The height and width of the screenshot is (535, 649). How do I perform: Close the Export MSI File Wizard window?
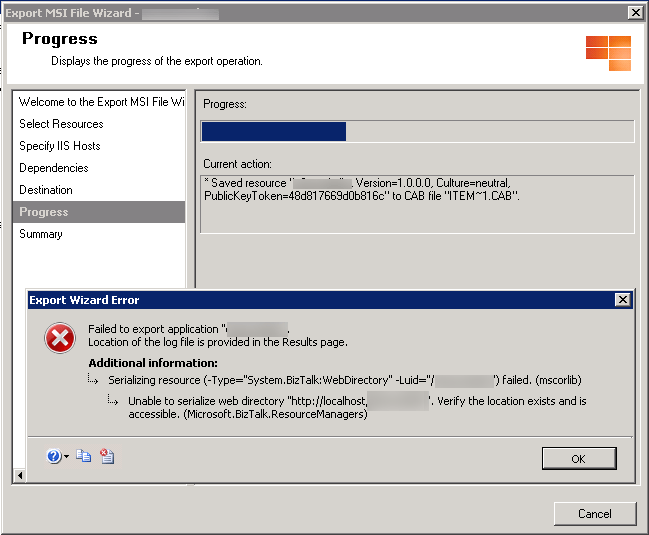tap(635, 13)
